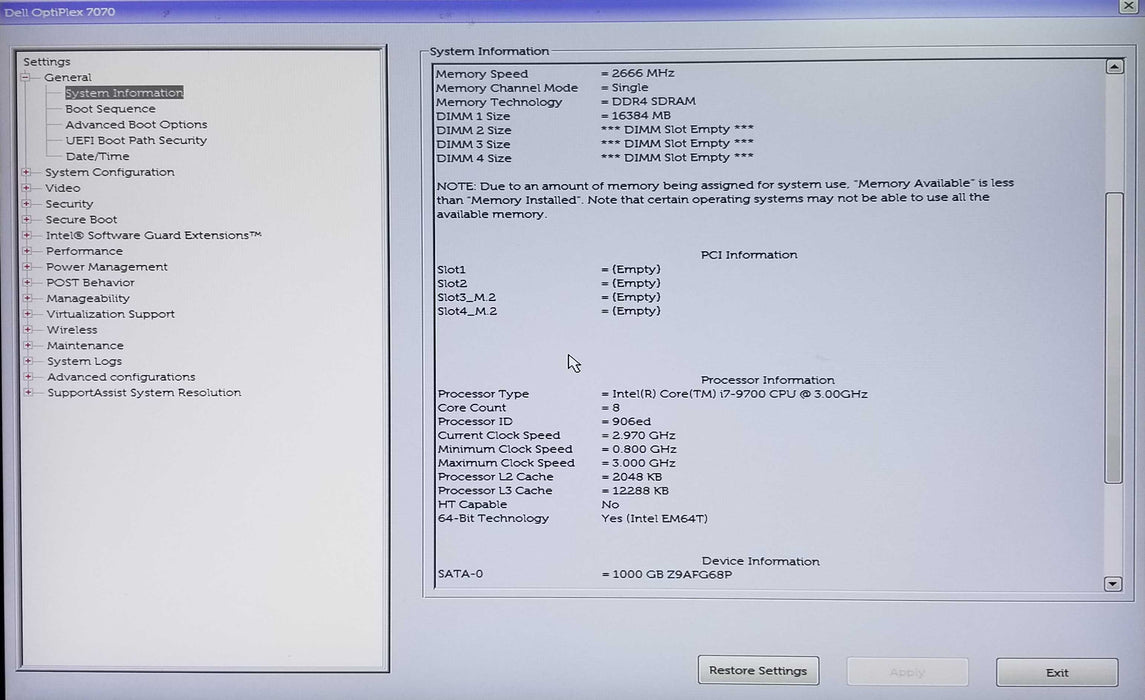1145x700 pixels.
Task: Select System Information in the tree
Action: click(x=124, y=93)
